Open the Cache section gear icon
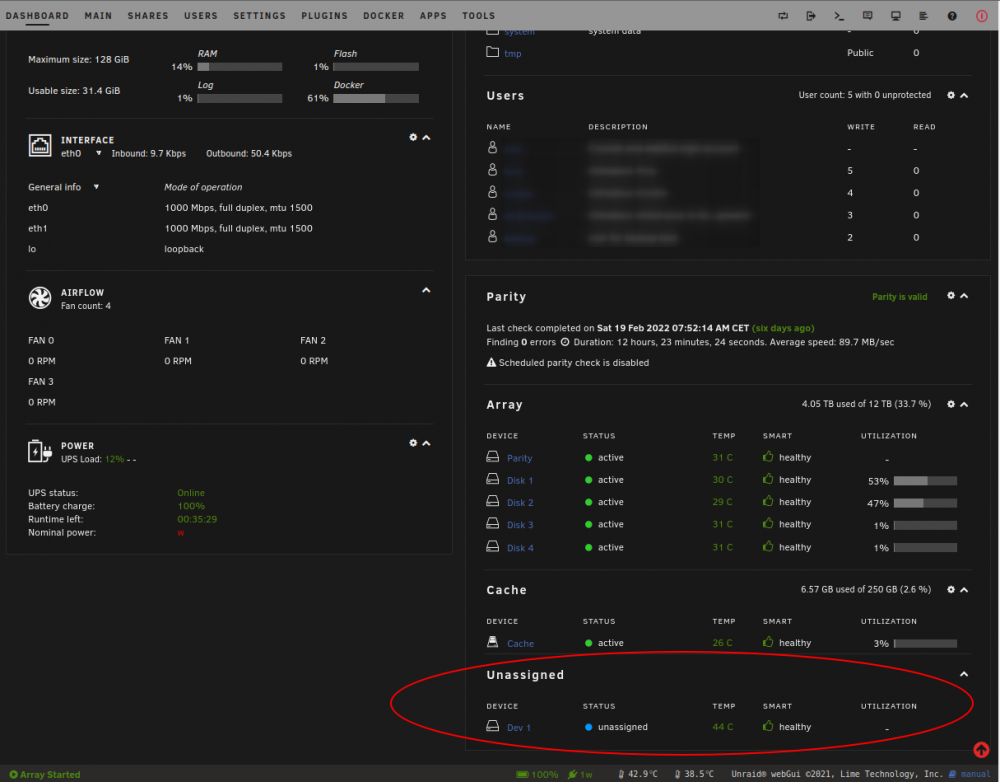 (951, 589)
